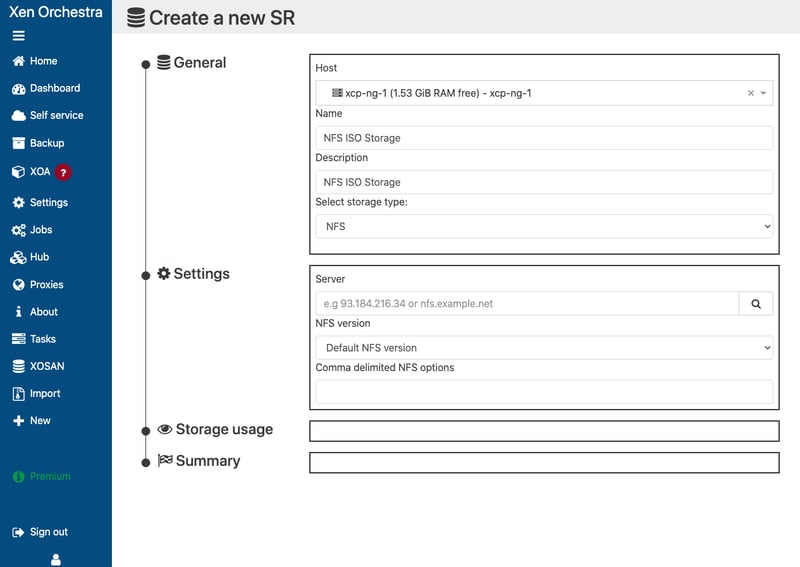This screenshot has height=567, width=800.
Task: Click the magnifier icon next to Server
Action: 756,304
